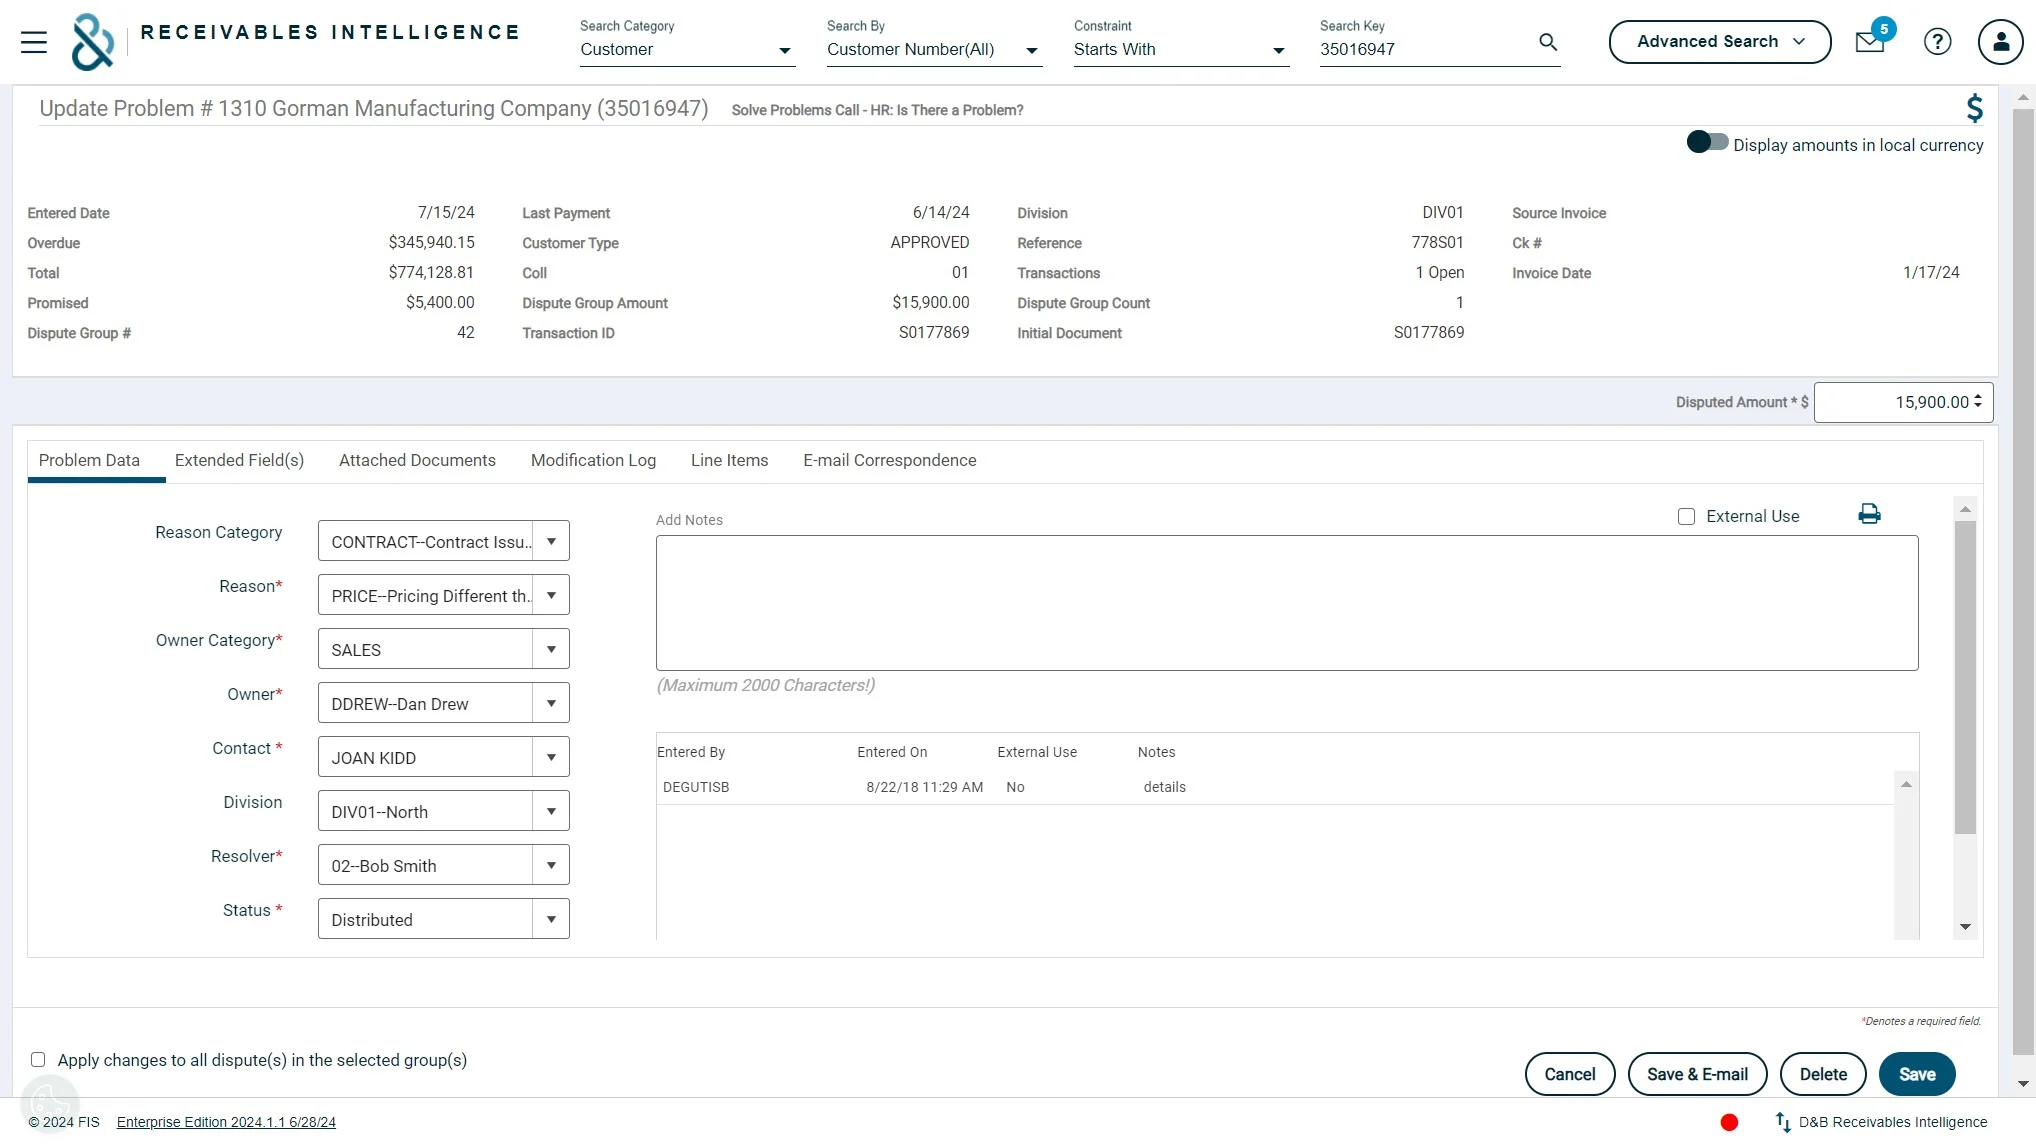Image resolution: width=2036 pixels, height=1146 pixels.
Task: Switch to Modification Log tab
Action: 593,460
